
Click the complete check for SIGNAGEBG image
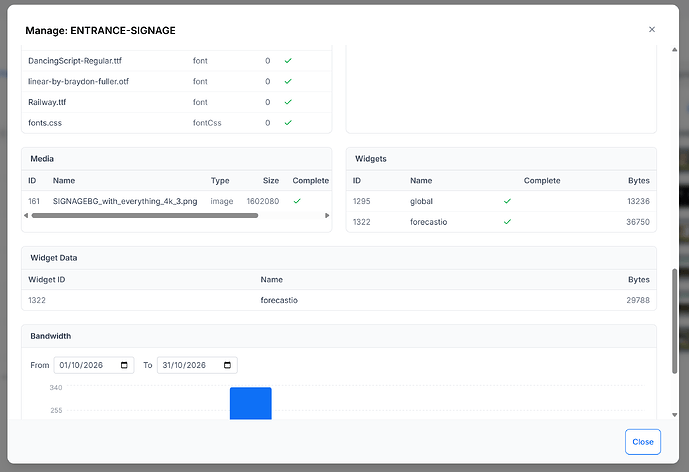pos(297,201)
